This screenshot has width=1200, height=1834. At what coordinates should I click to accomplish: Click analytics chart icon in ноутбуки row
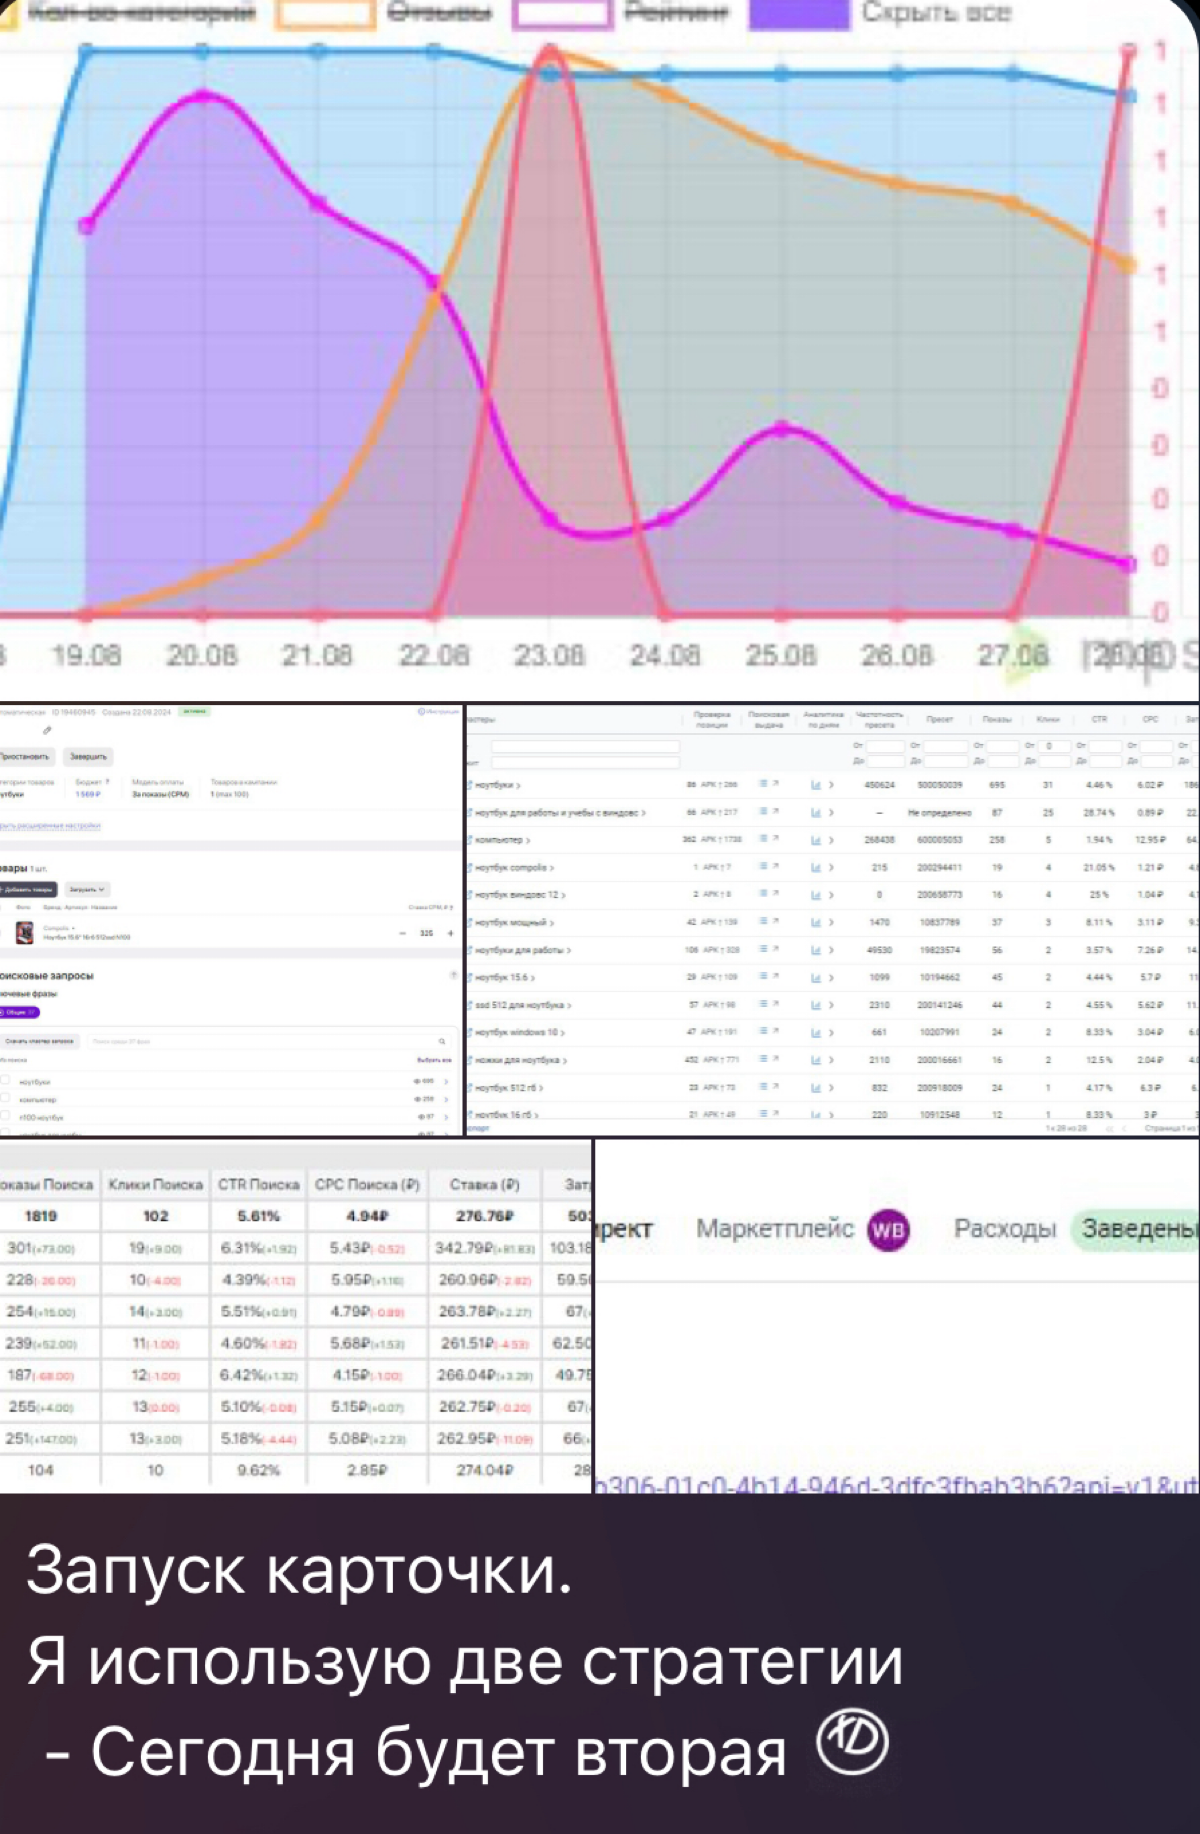click(817, 785)
